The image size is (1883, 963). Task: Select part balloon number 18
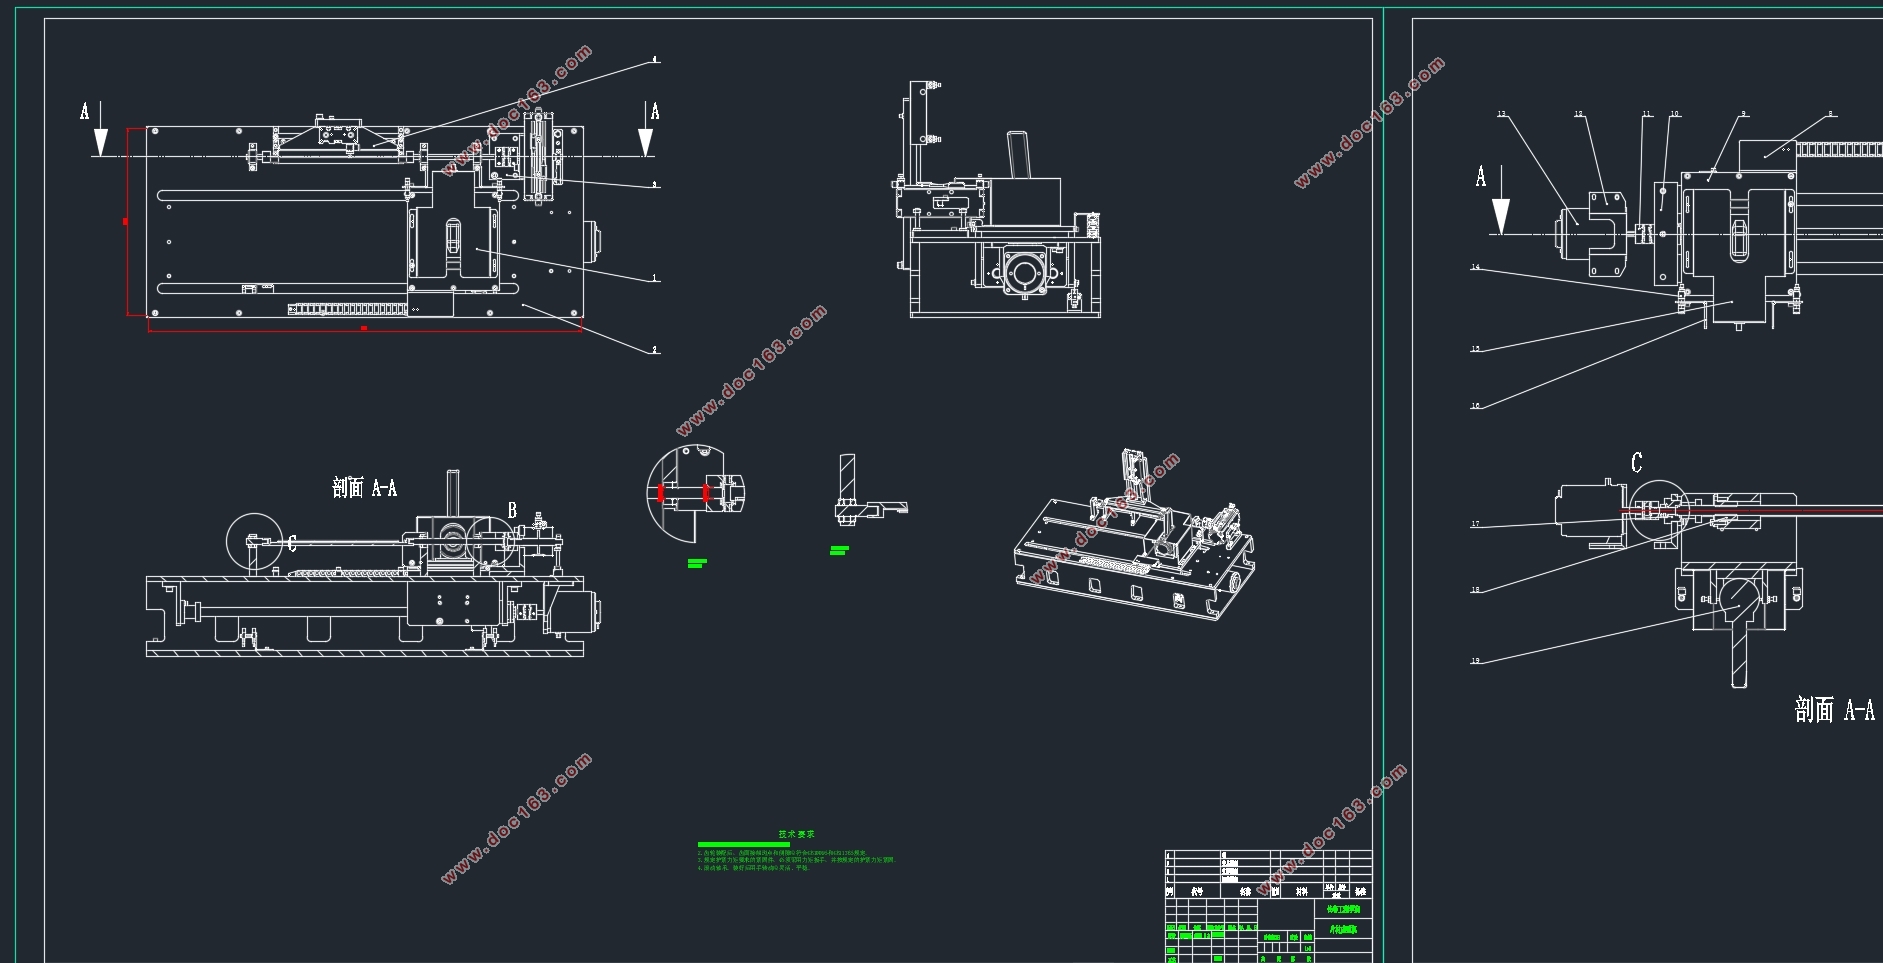pos(1475,590)
